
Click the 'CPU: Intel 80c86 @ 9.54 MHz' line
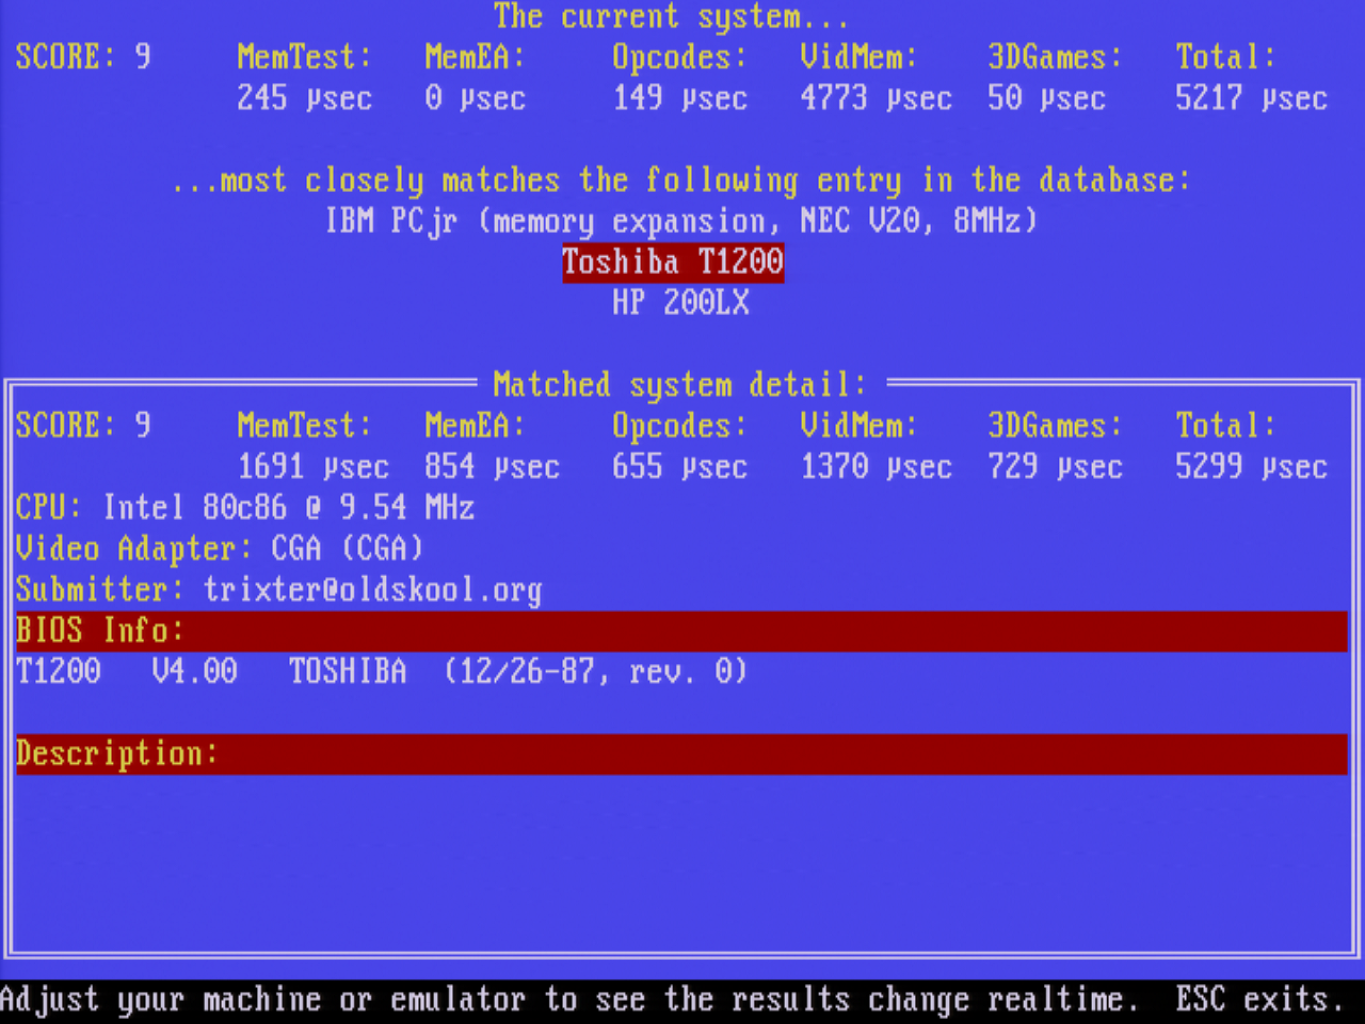(x=245, y=508)
